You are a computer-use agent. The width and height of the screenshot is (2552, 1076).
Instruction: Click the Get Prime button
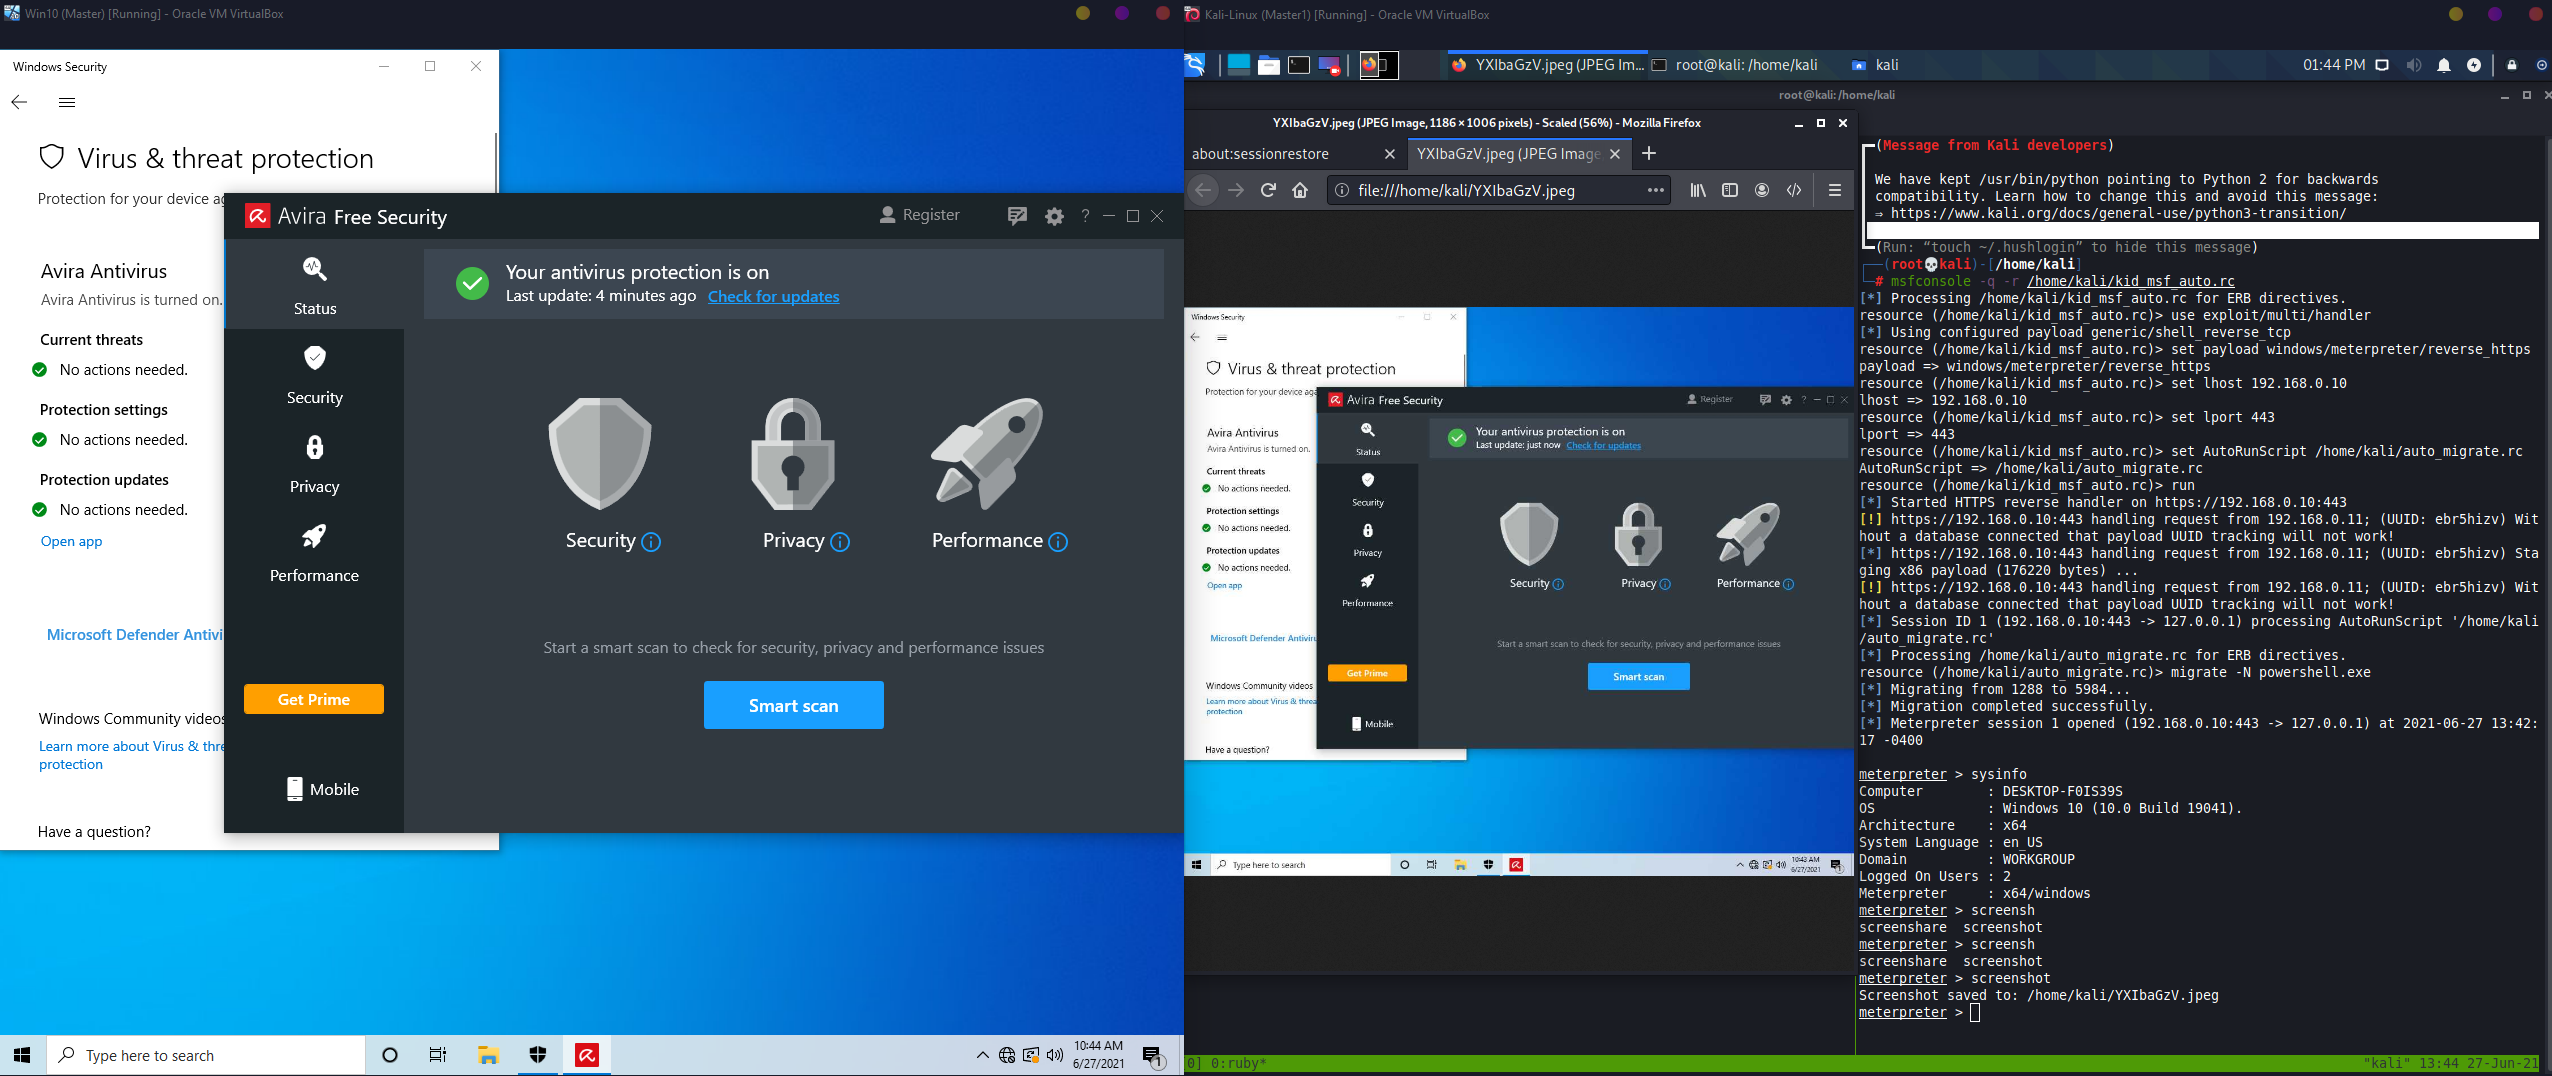click(x=314, y=699)
